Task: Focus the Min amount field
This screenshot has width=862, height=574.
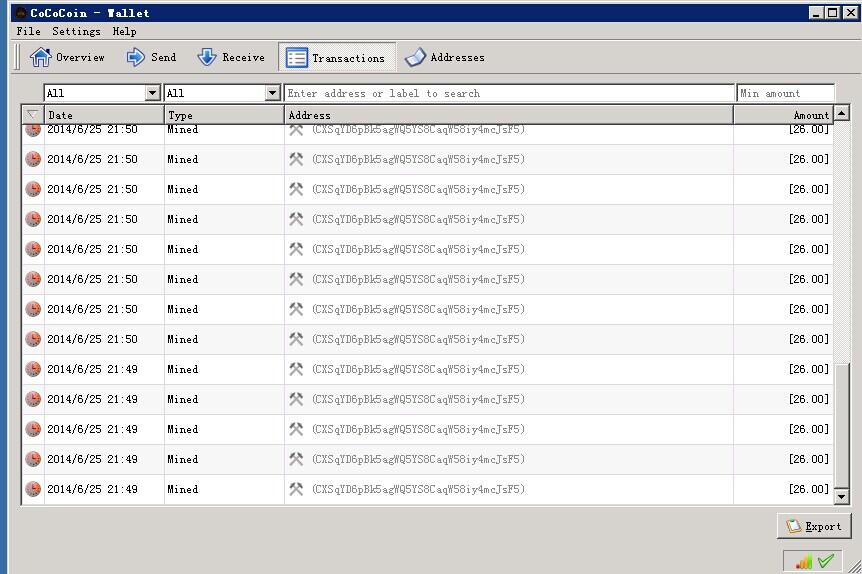Action: (x=786, y=93)
